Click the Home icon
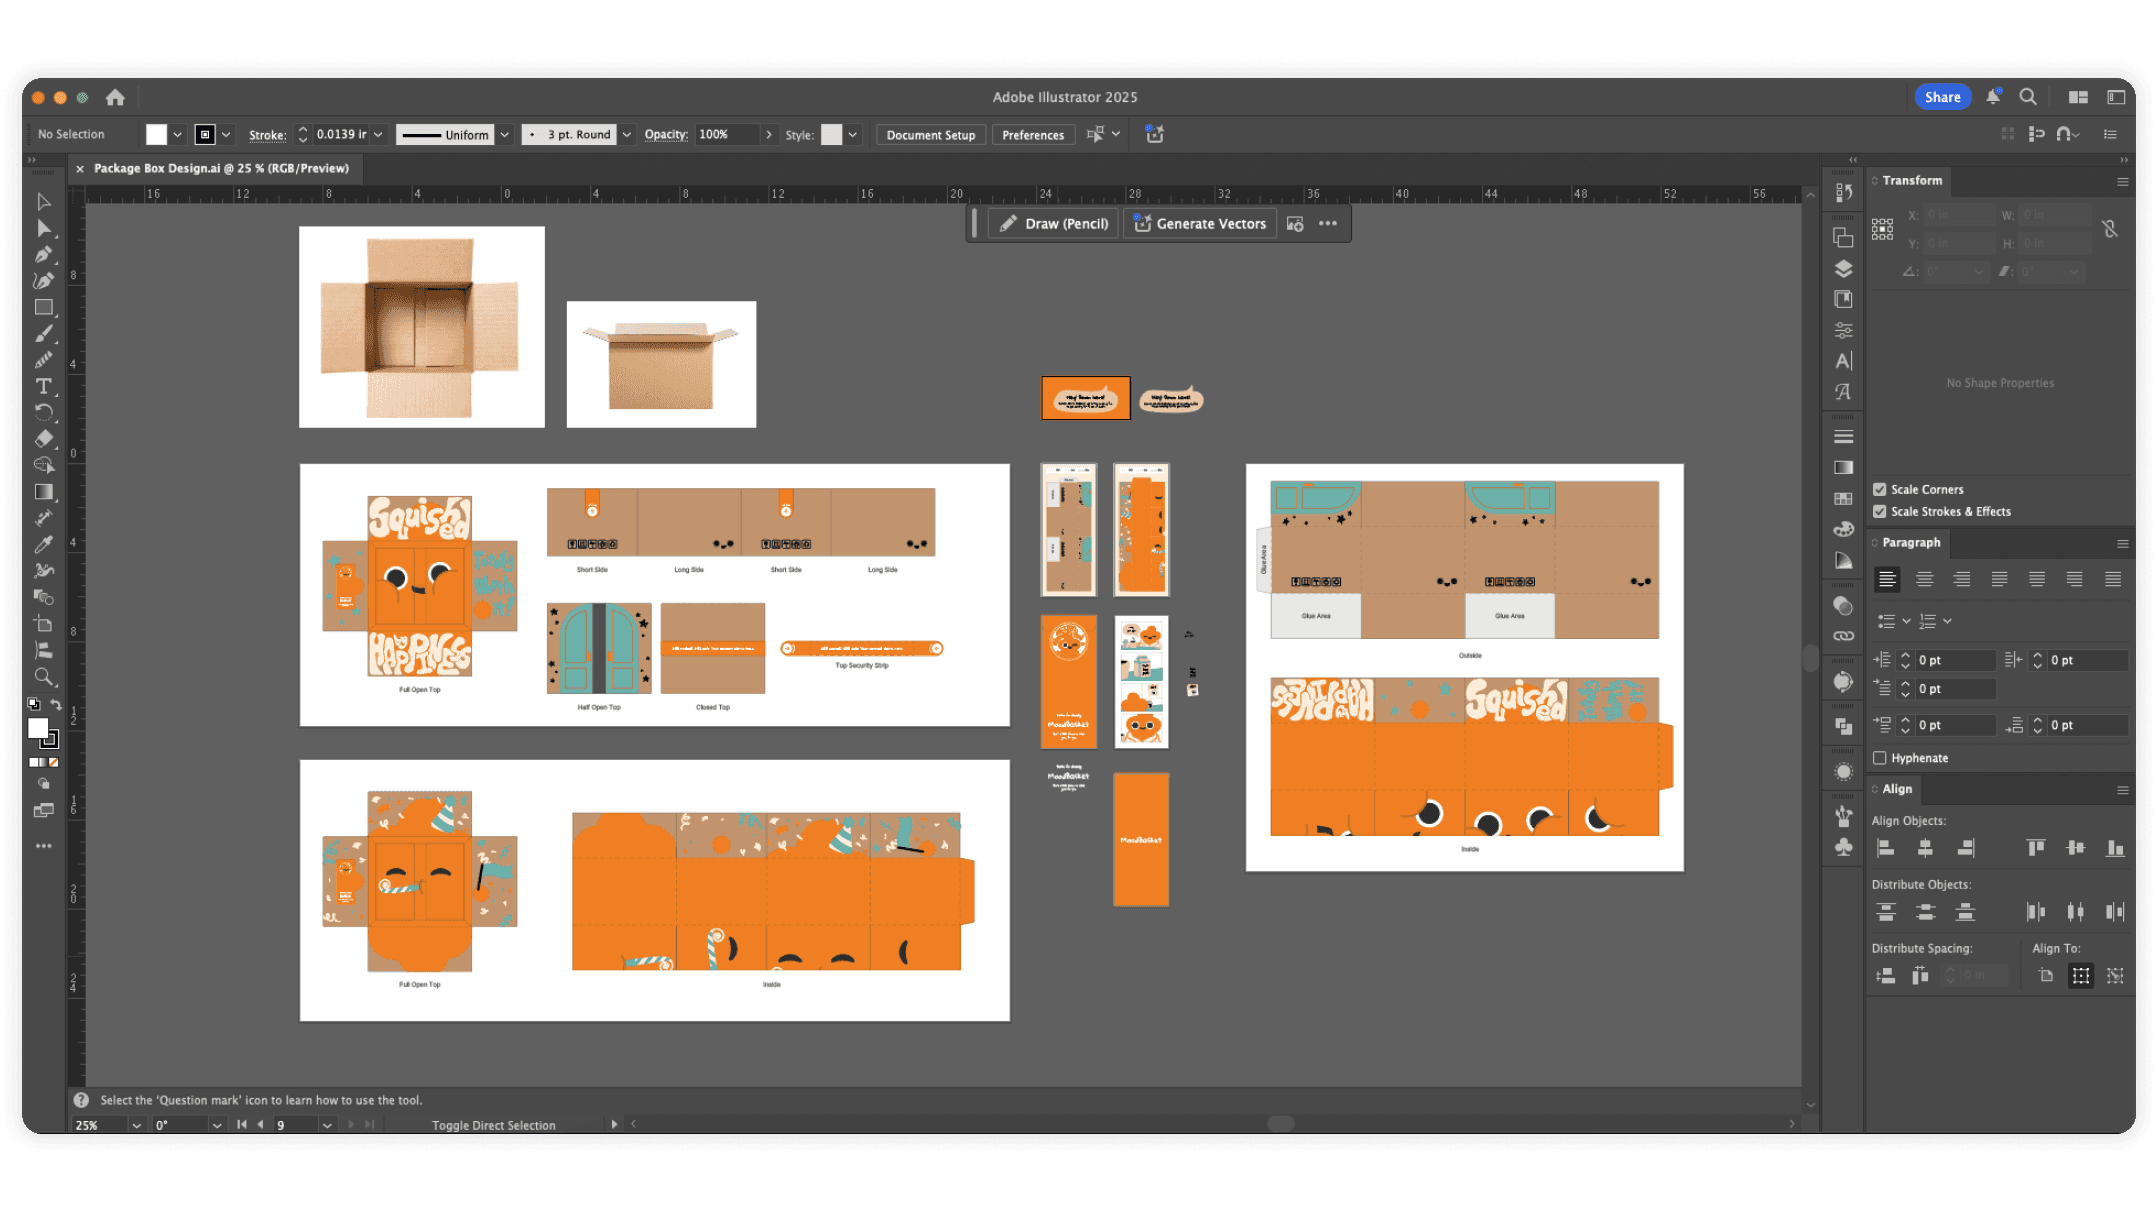 click(x=115, y=97)
